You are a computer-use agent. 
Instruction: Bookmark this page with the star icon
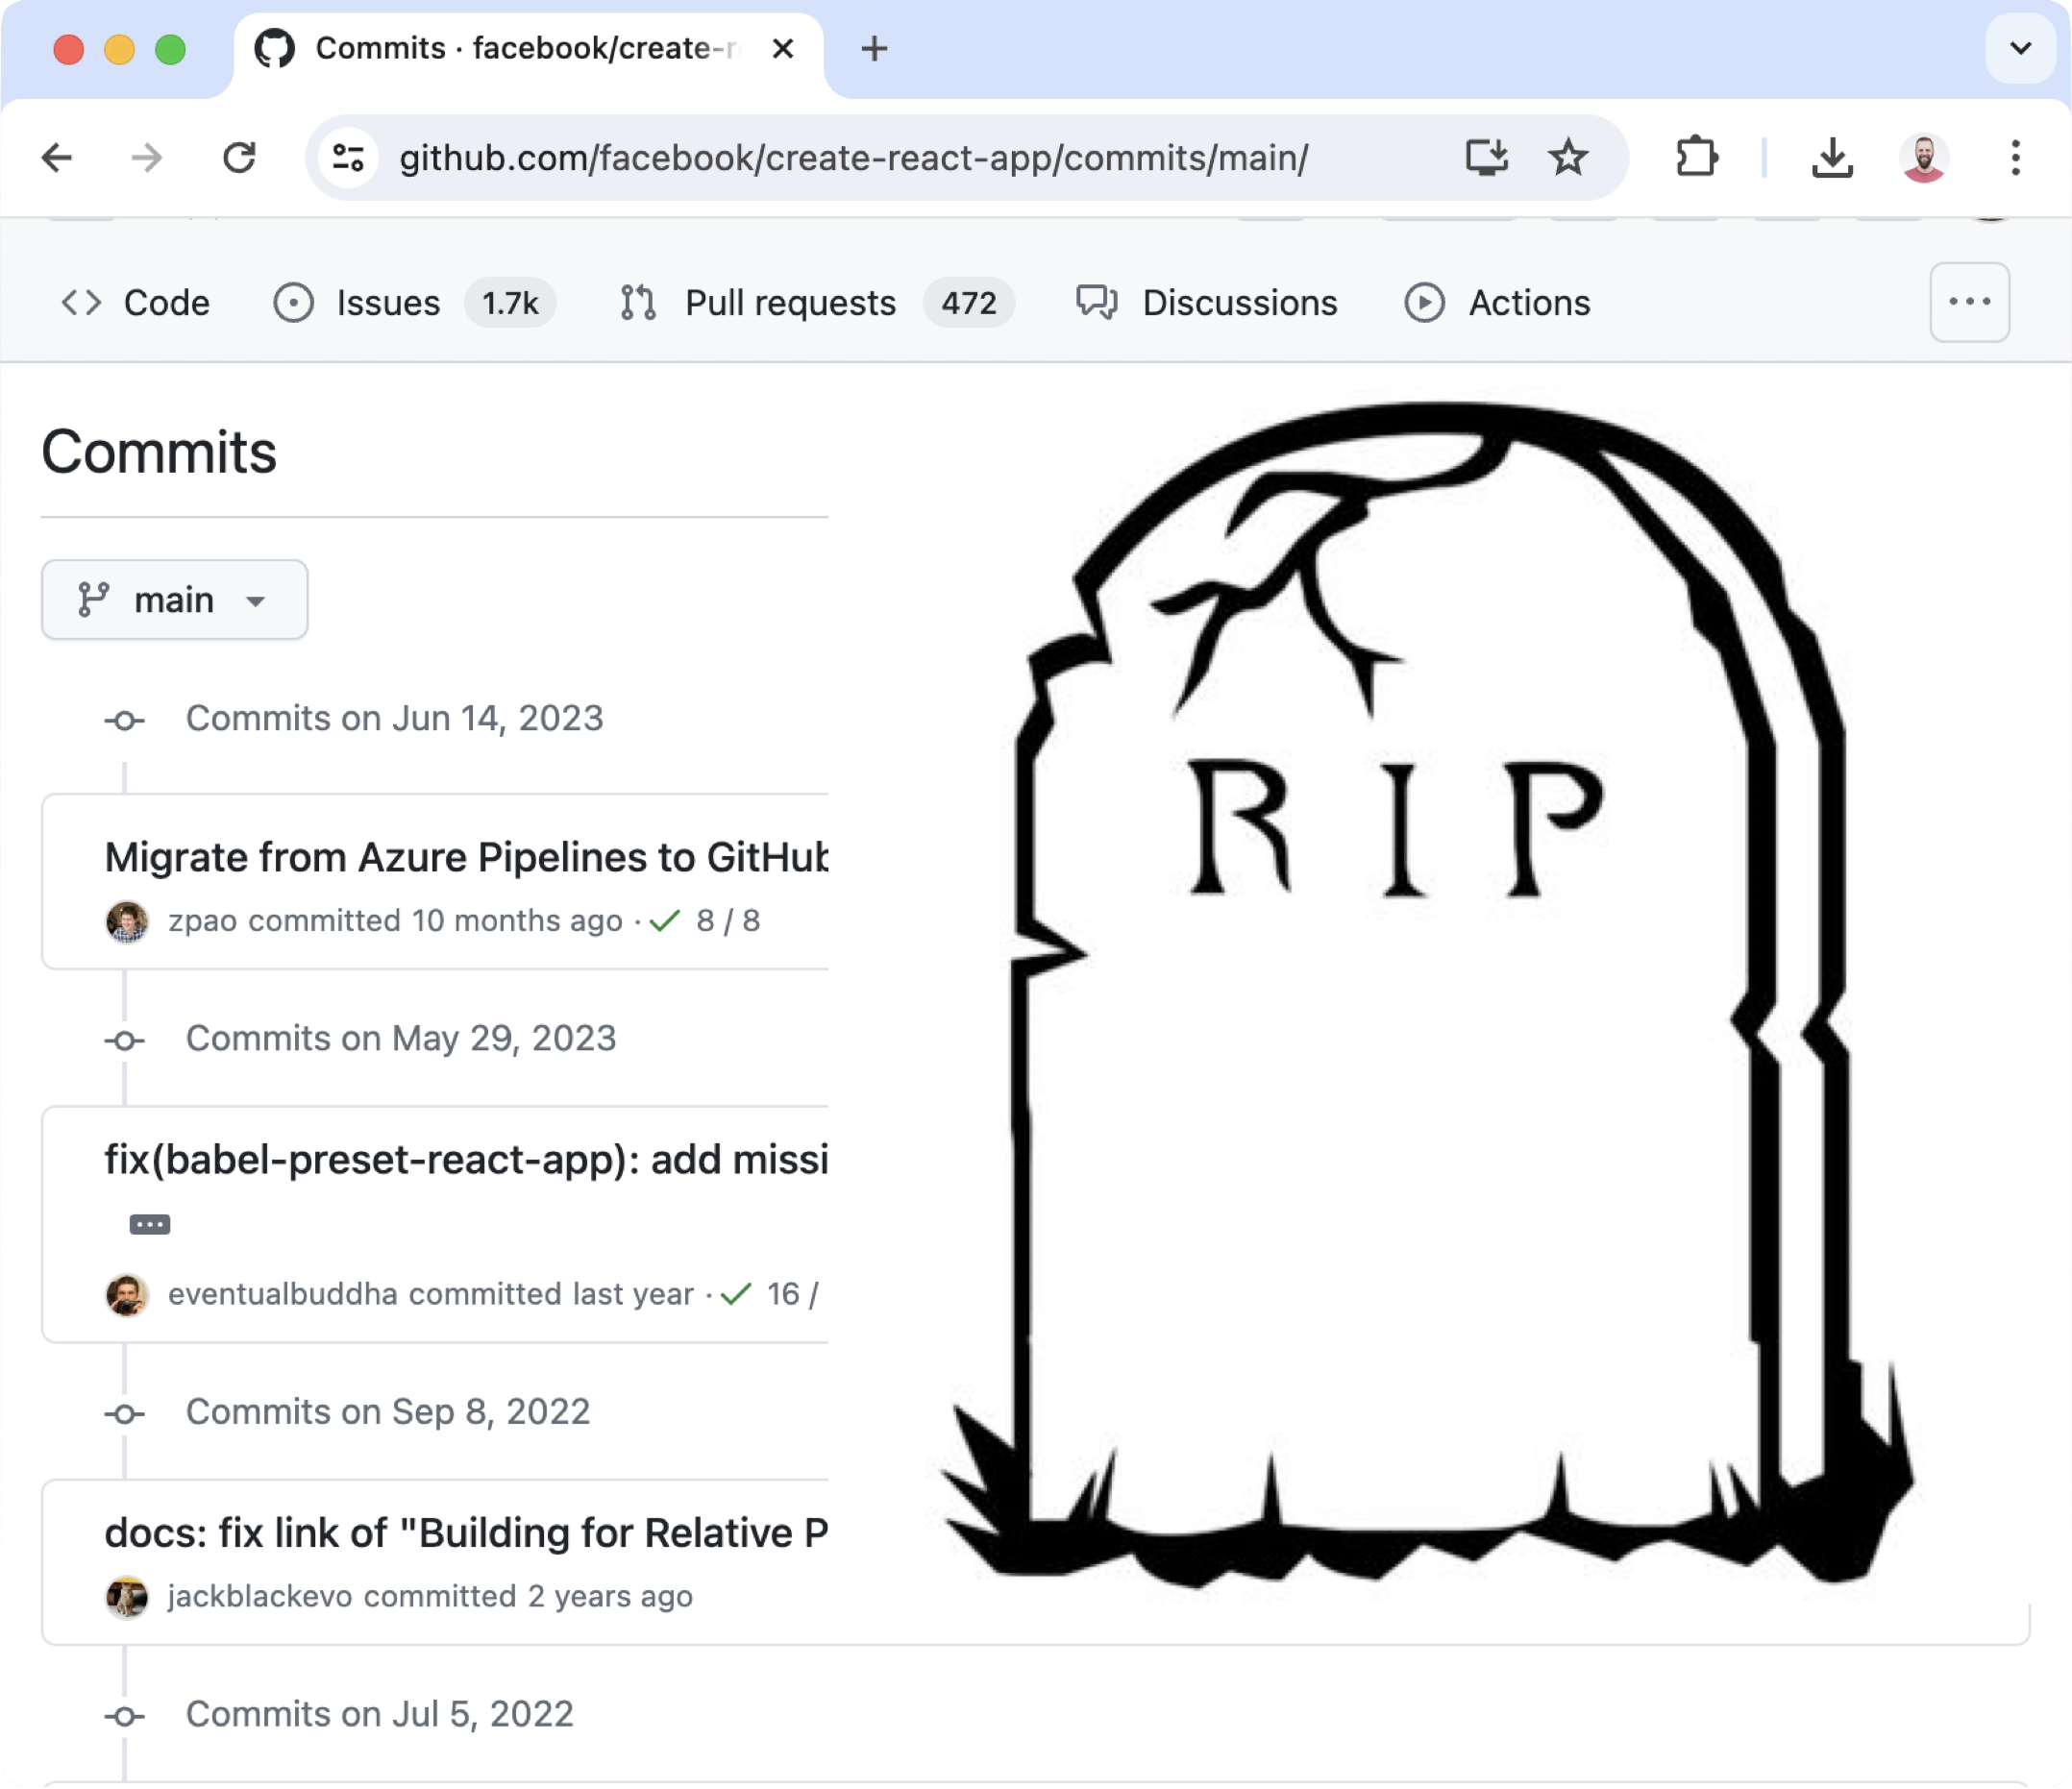click(1567, 158)
